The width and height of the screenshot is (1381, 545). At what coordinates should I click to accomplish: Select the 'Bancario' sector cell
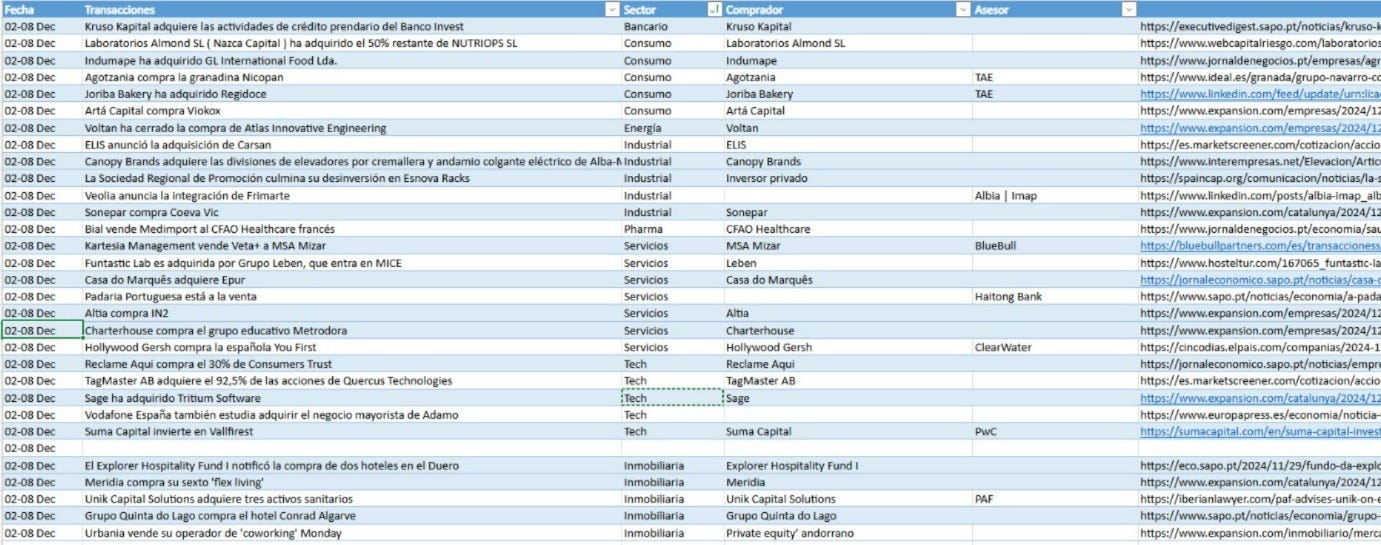tap(671, 26)
